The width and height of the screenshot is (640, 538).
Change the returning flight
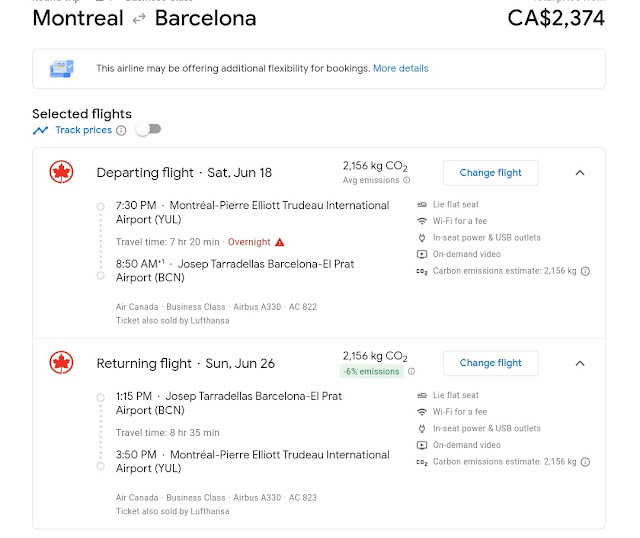pos(490,363)
